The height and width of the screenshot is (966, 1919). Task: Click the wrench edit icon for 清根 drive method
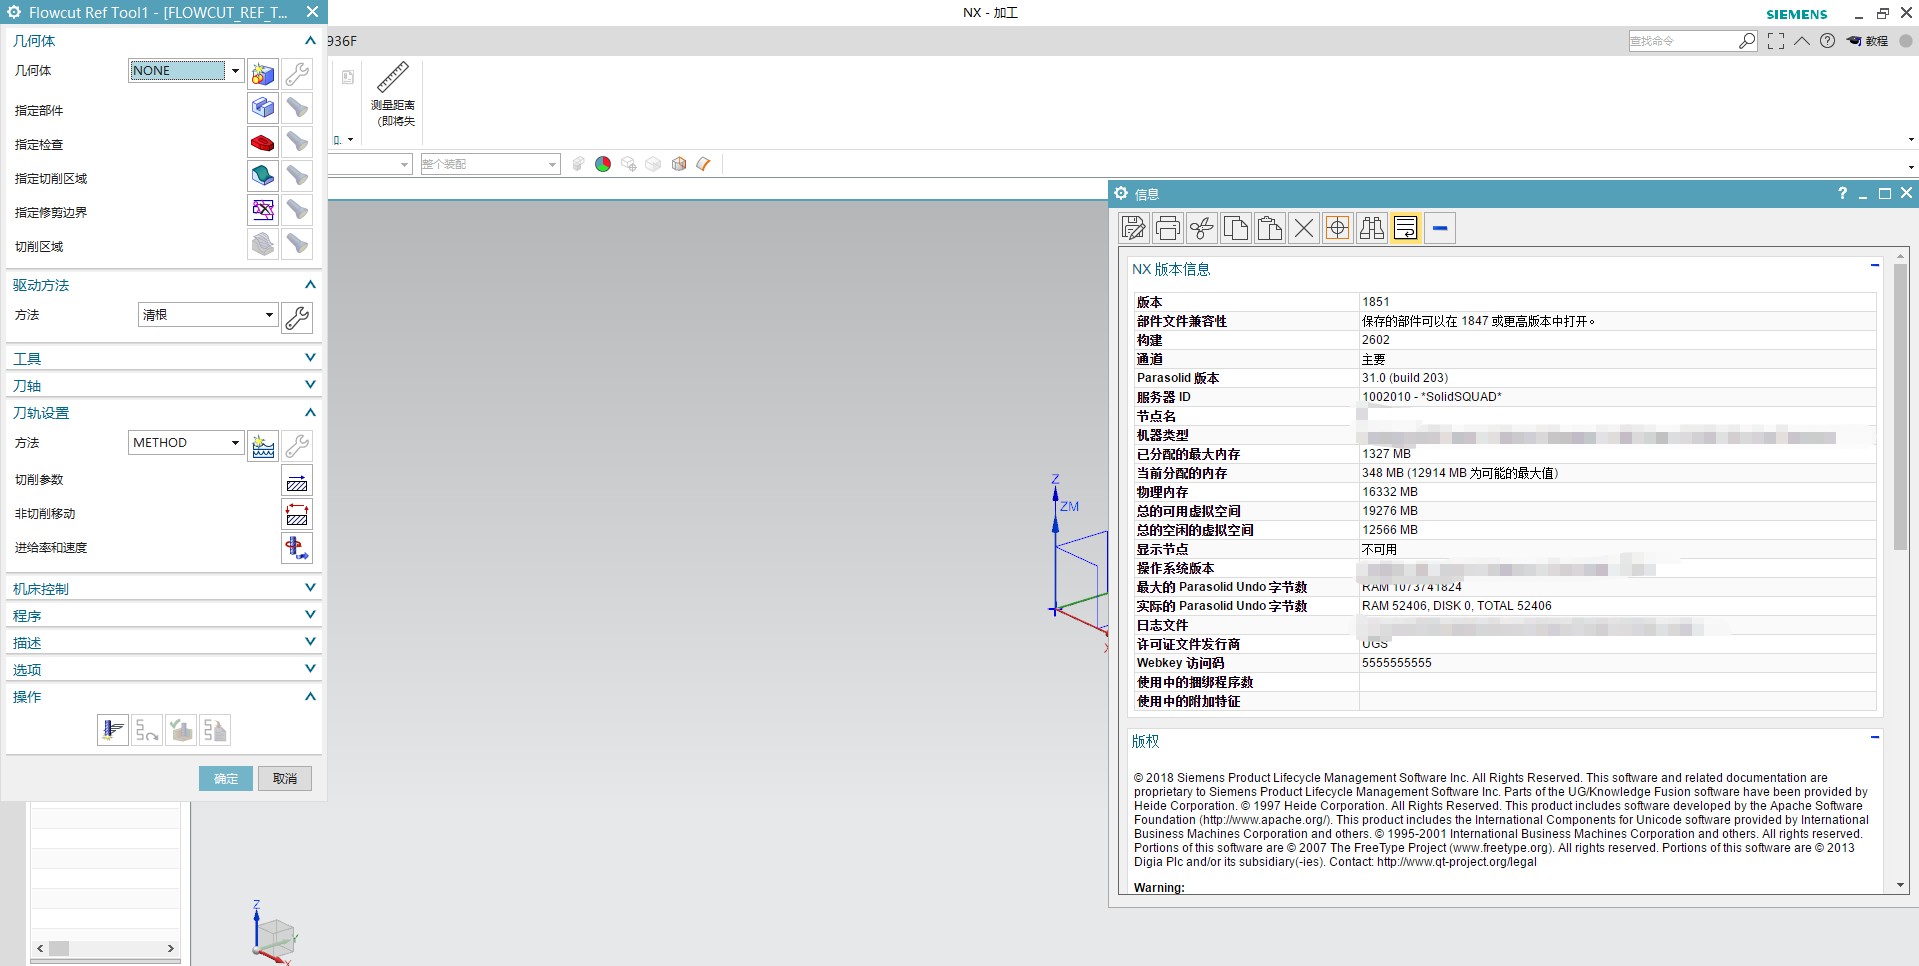point(297,318)
